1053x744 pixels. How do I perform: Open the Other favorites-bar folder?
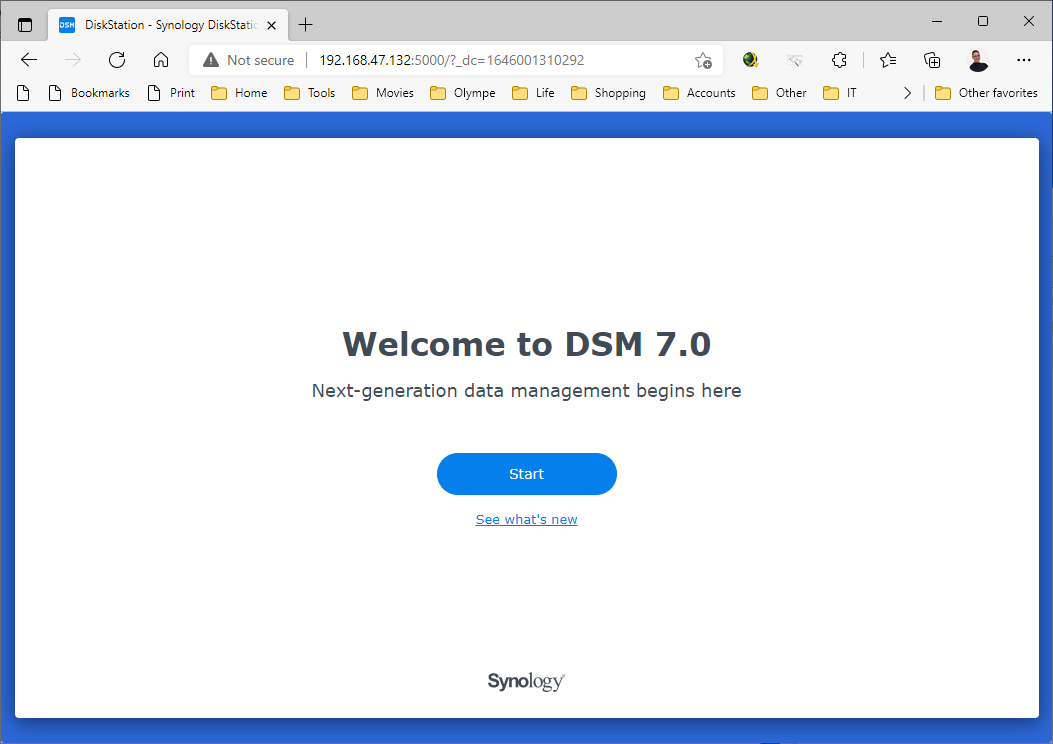(x=780, y=93)
